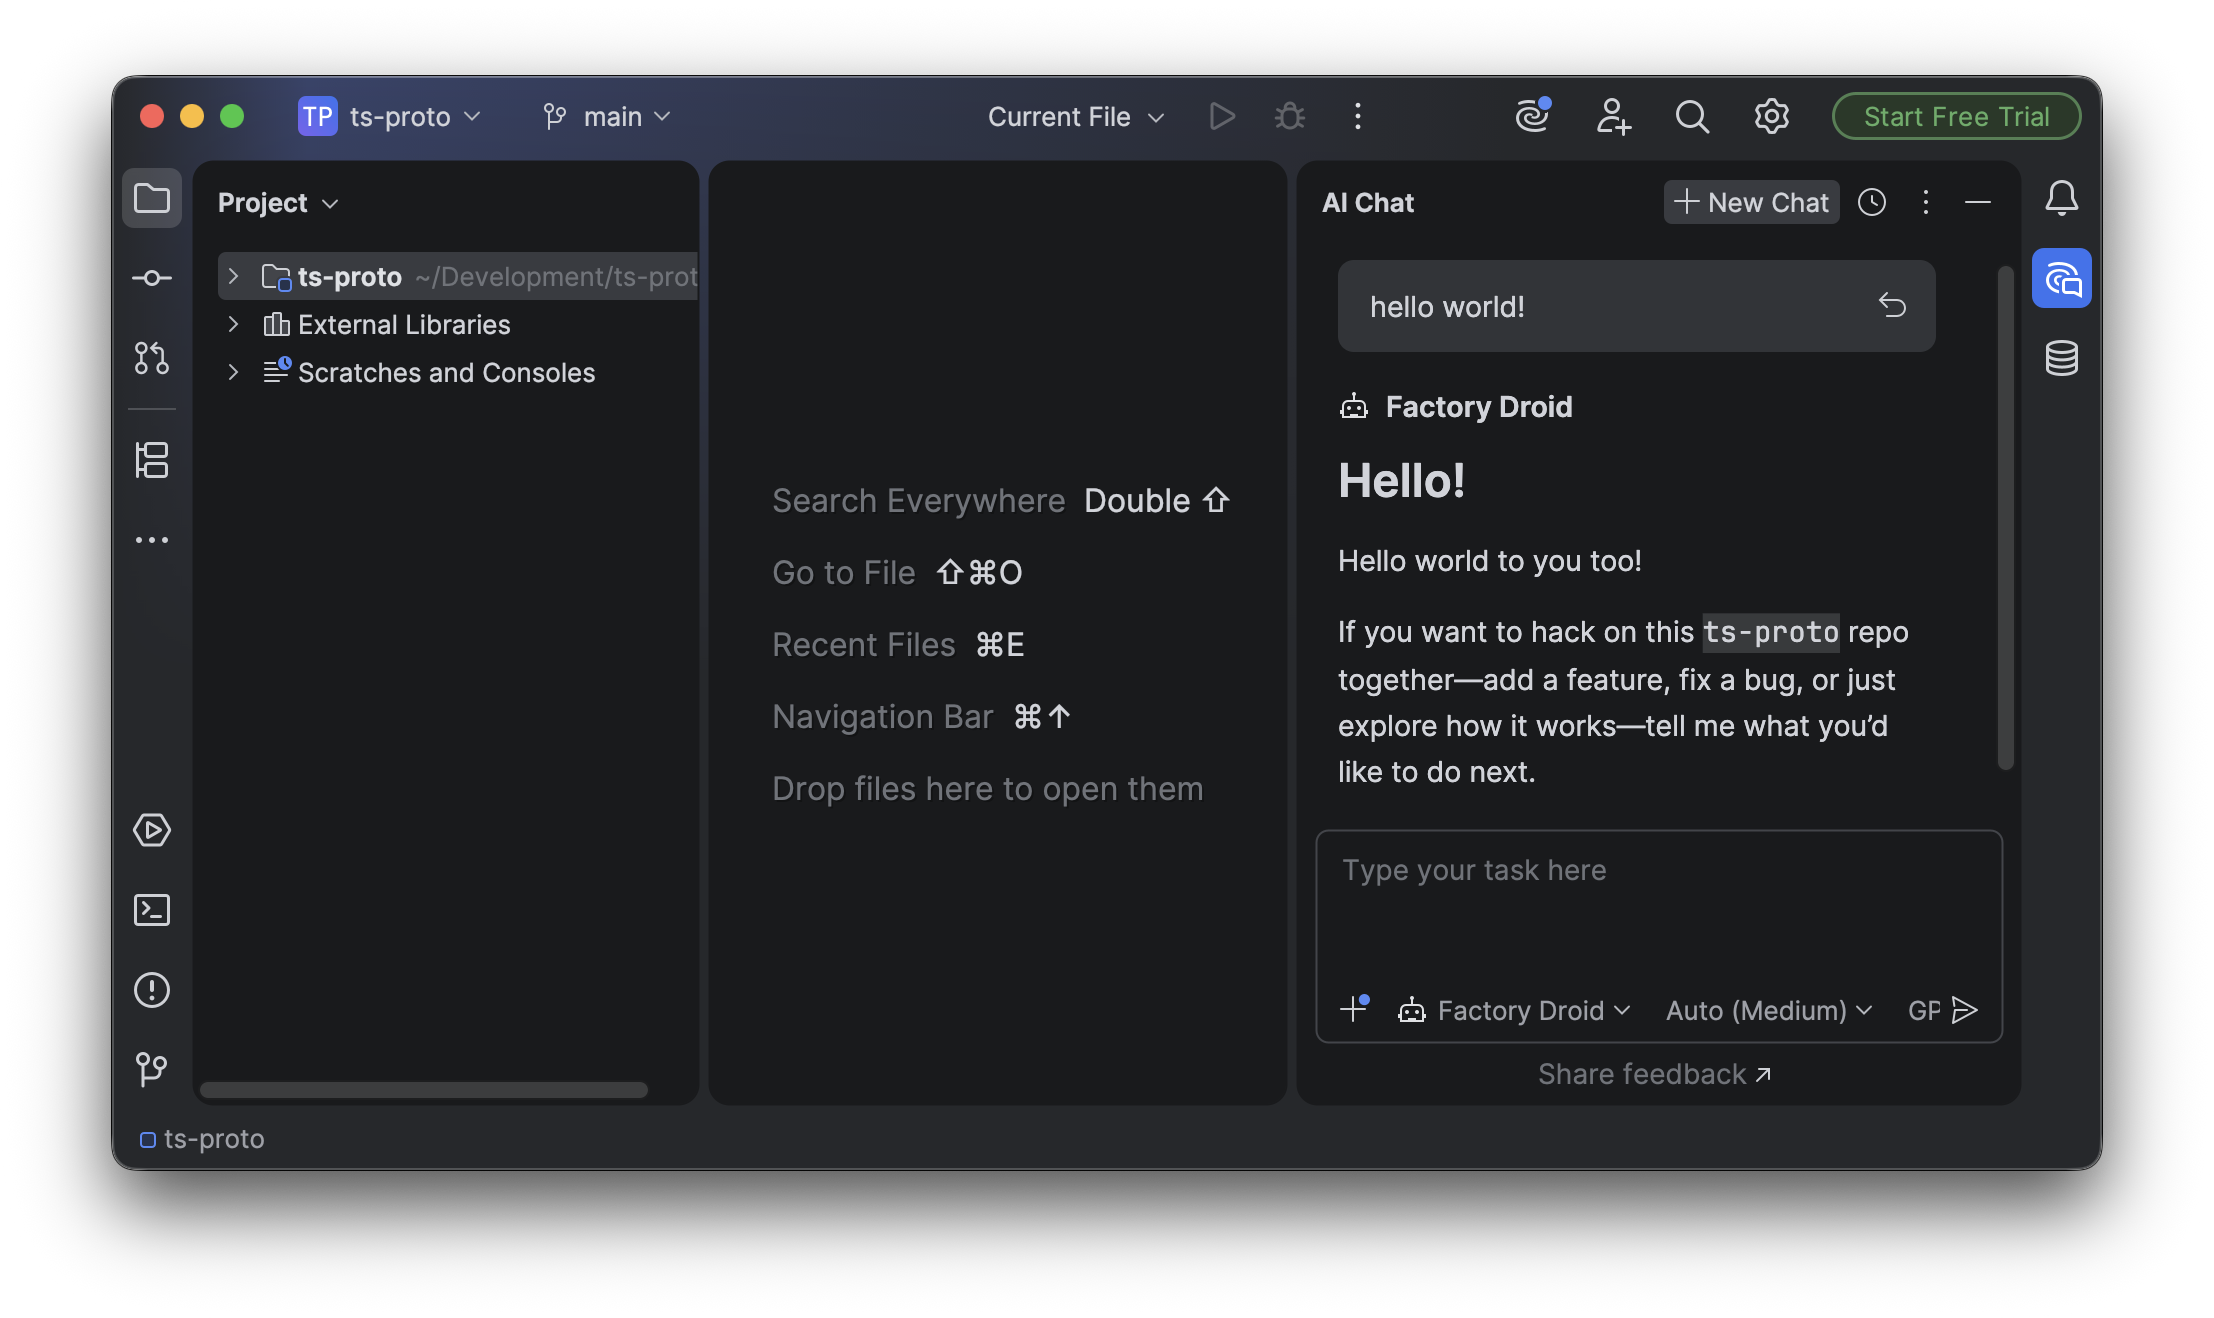Open the Commit tool window
Screen dimensions: 2214x1318
(152, 278)
